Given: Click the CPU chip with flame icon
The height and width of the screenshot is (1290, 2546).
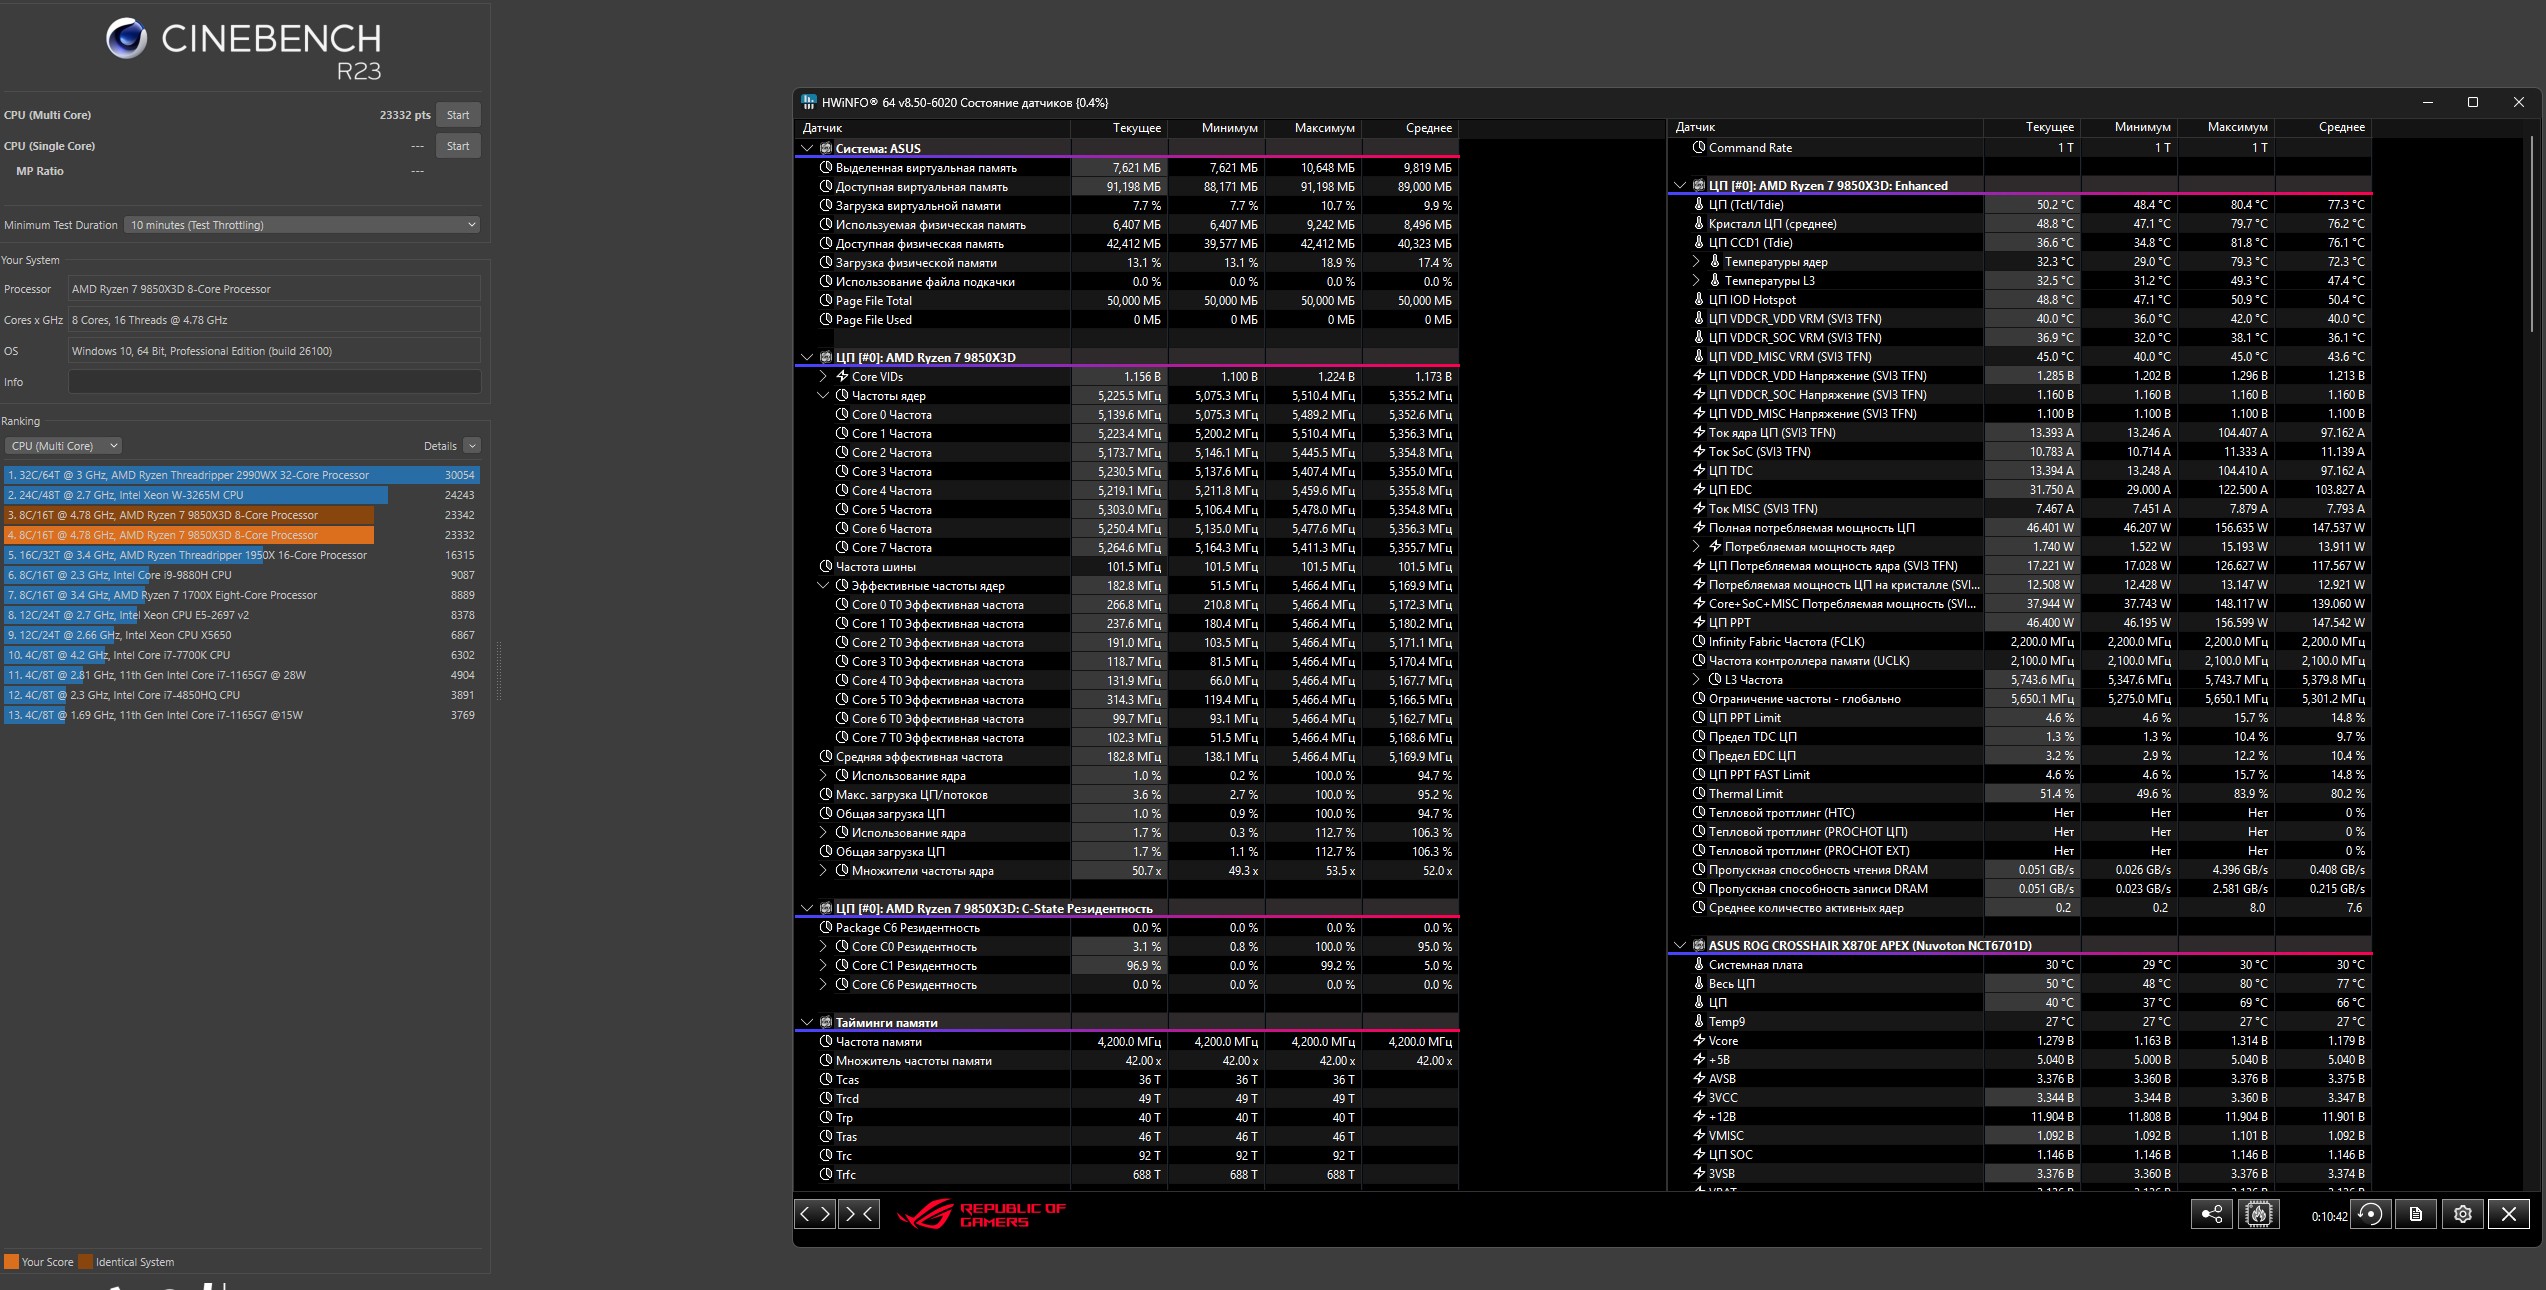Looking at the screenshot, I should pyautogui.click(x=2259, y=1214).
